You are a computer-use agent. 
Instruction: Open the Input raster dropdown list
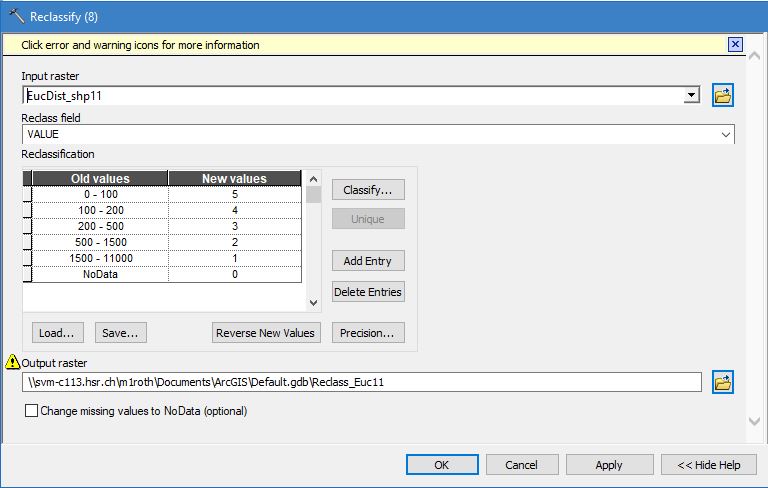tap(691, 95)
